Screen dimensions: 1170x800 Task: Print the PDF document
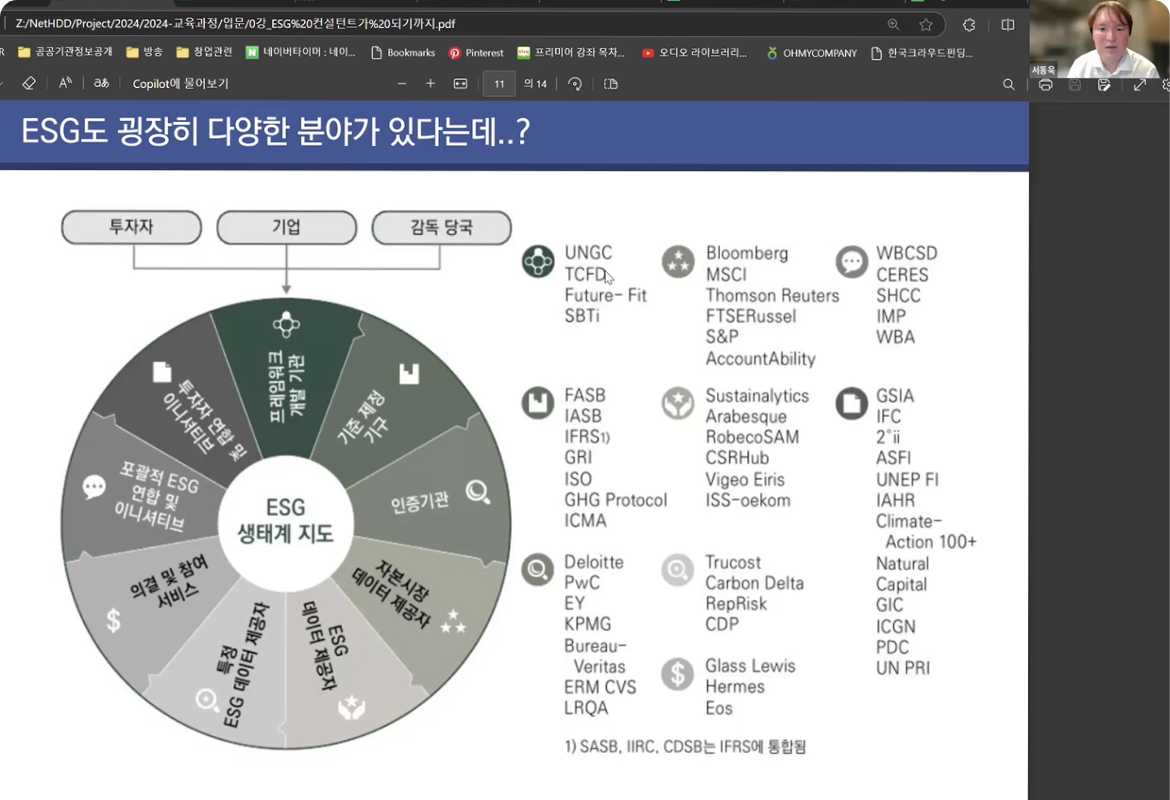1045,84
